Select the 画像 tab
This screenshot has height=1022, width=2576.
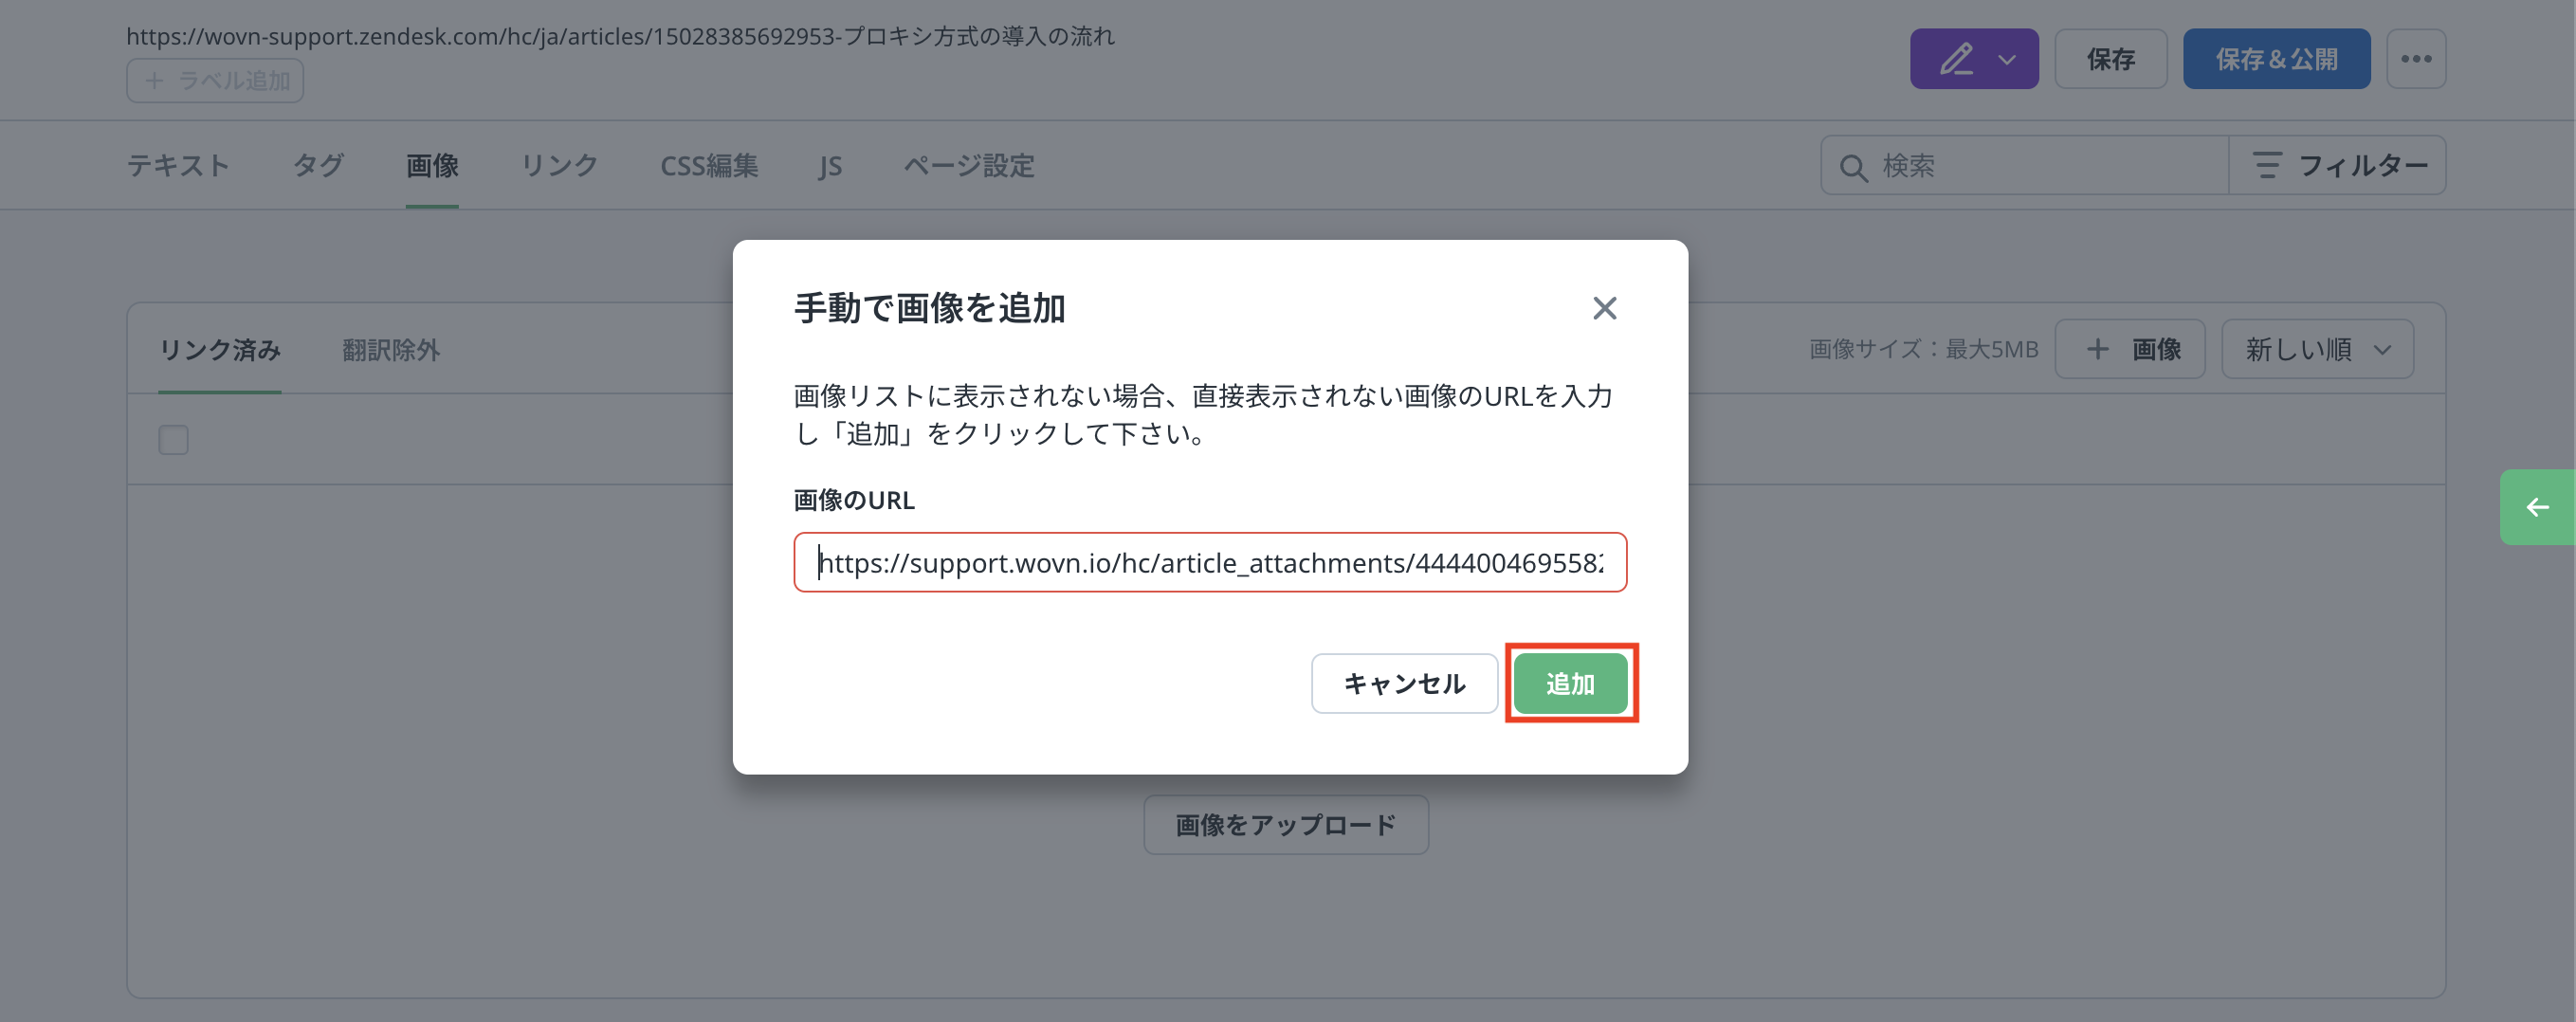[x=432, y=165]
